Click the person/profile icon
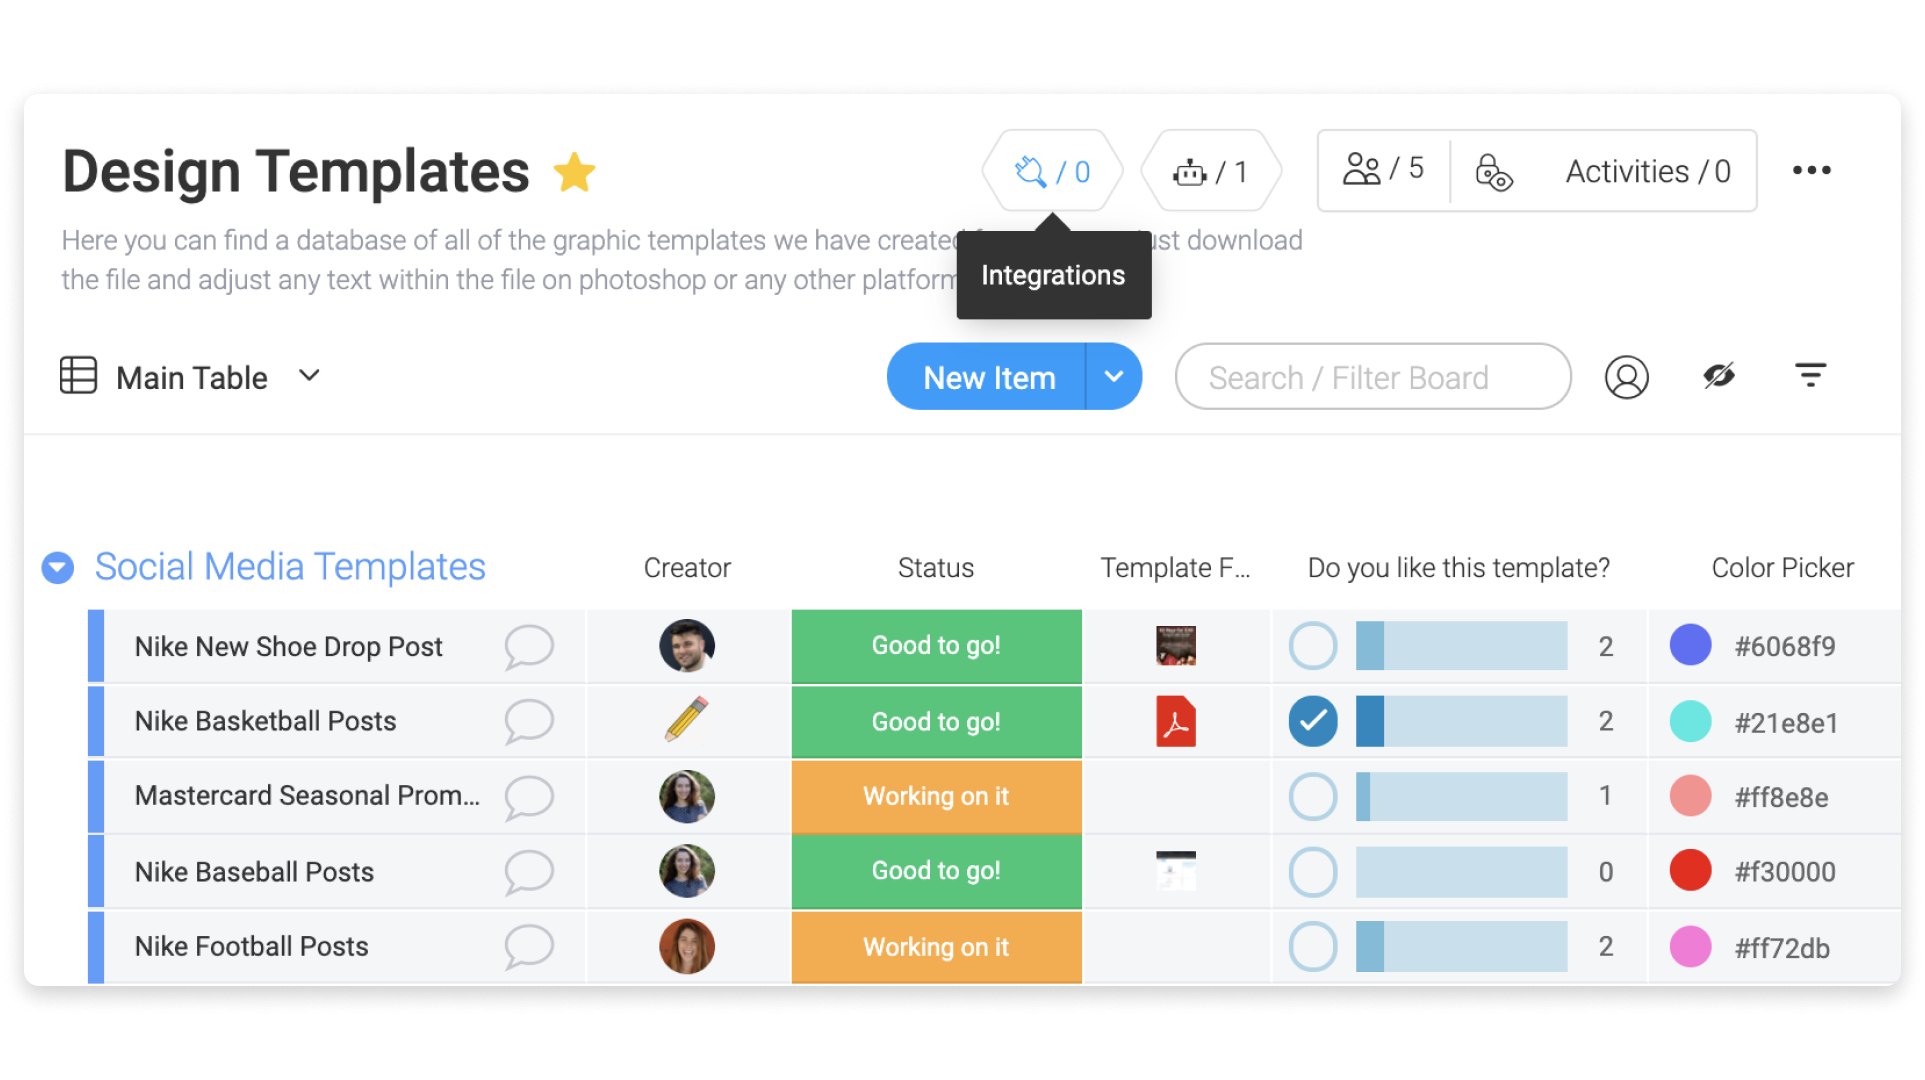Screen dimensions: 1925x1080 tap(1626, 377)
